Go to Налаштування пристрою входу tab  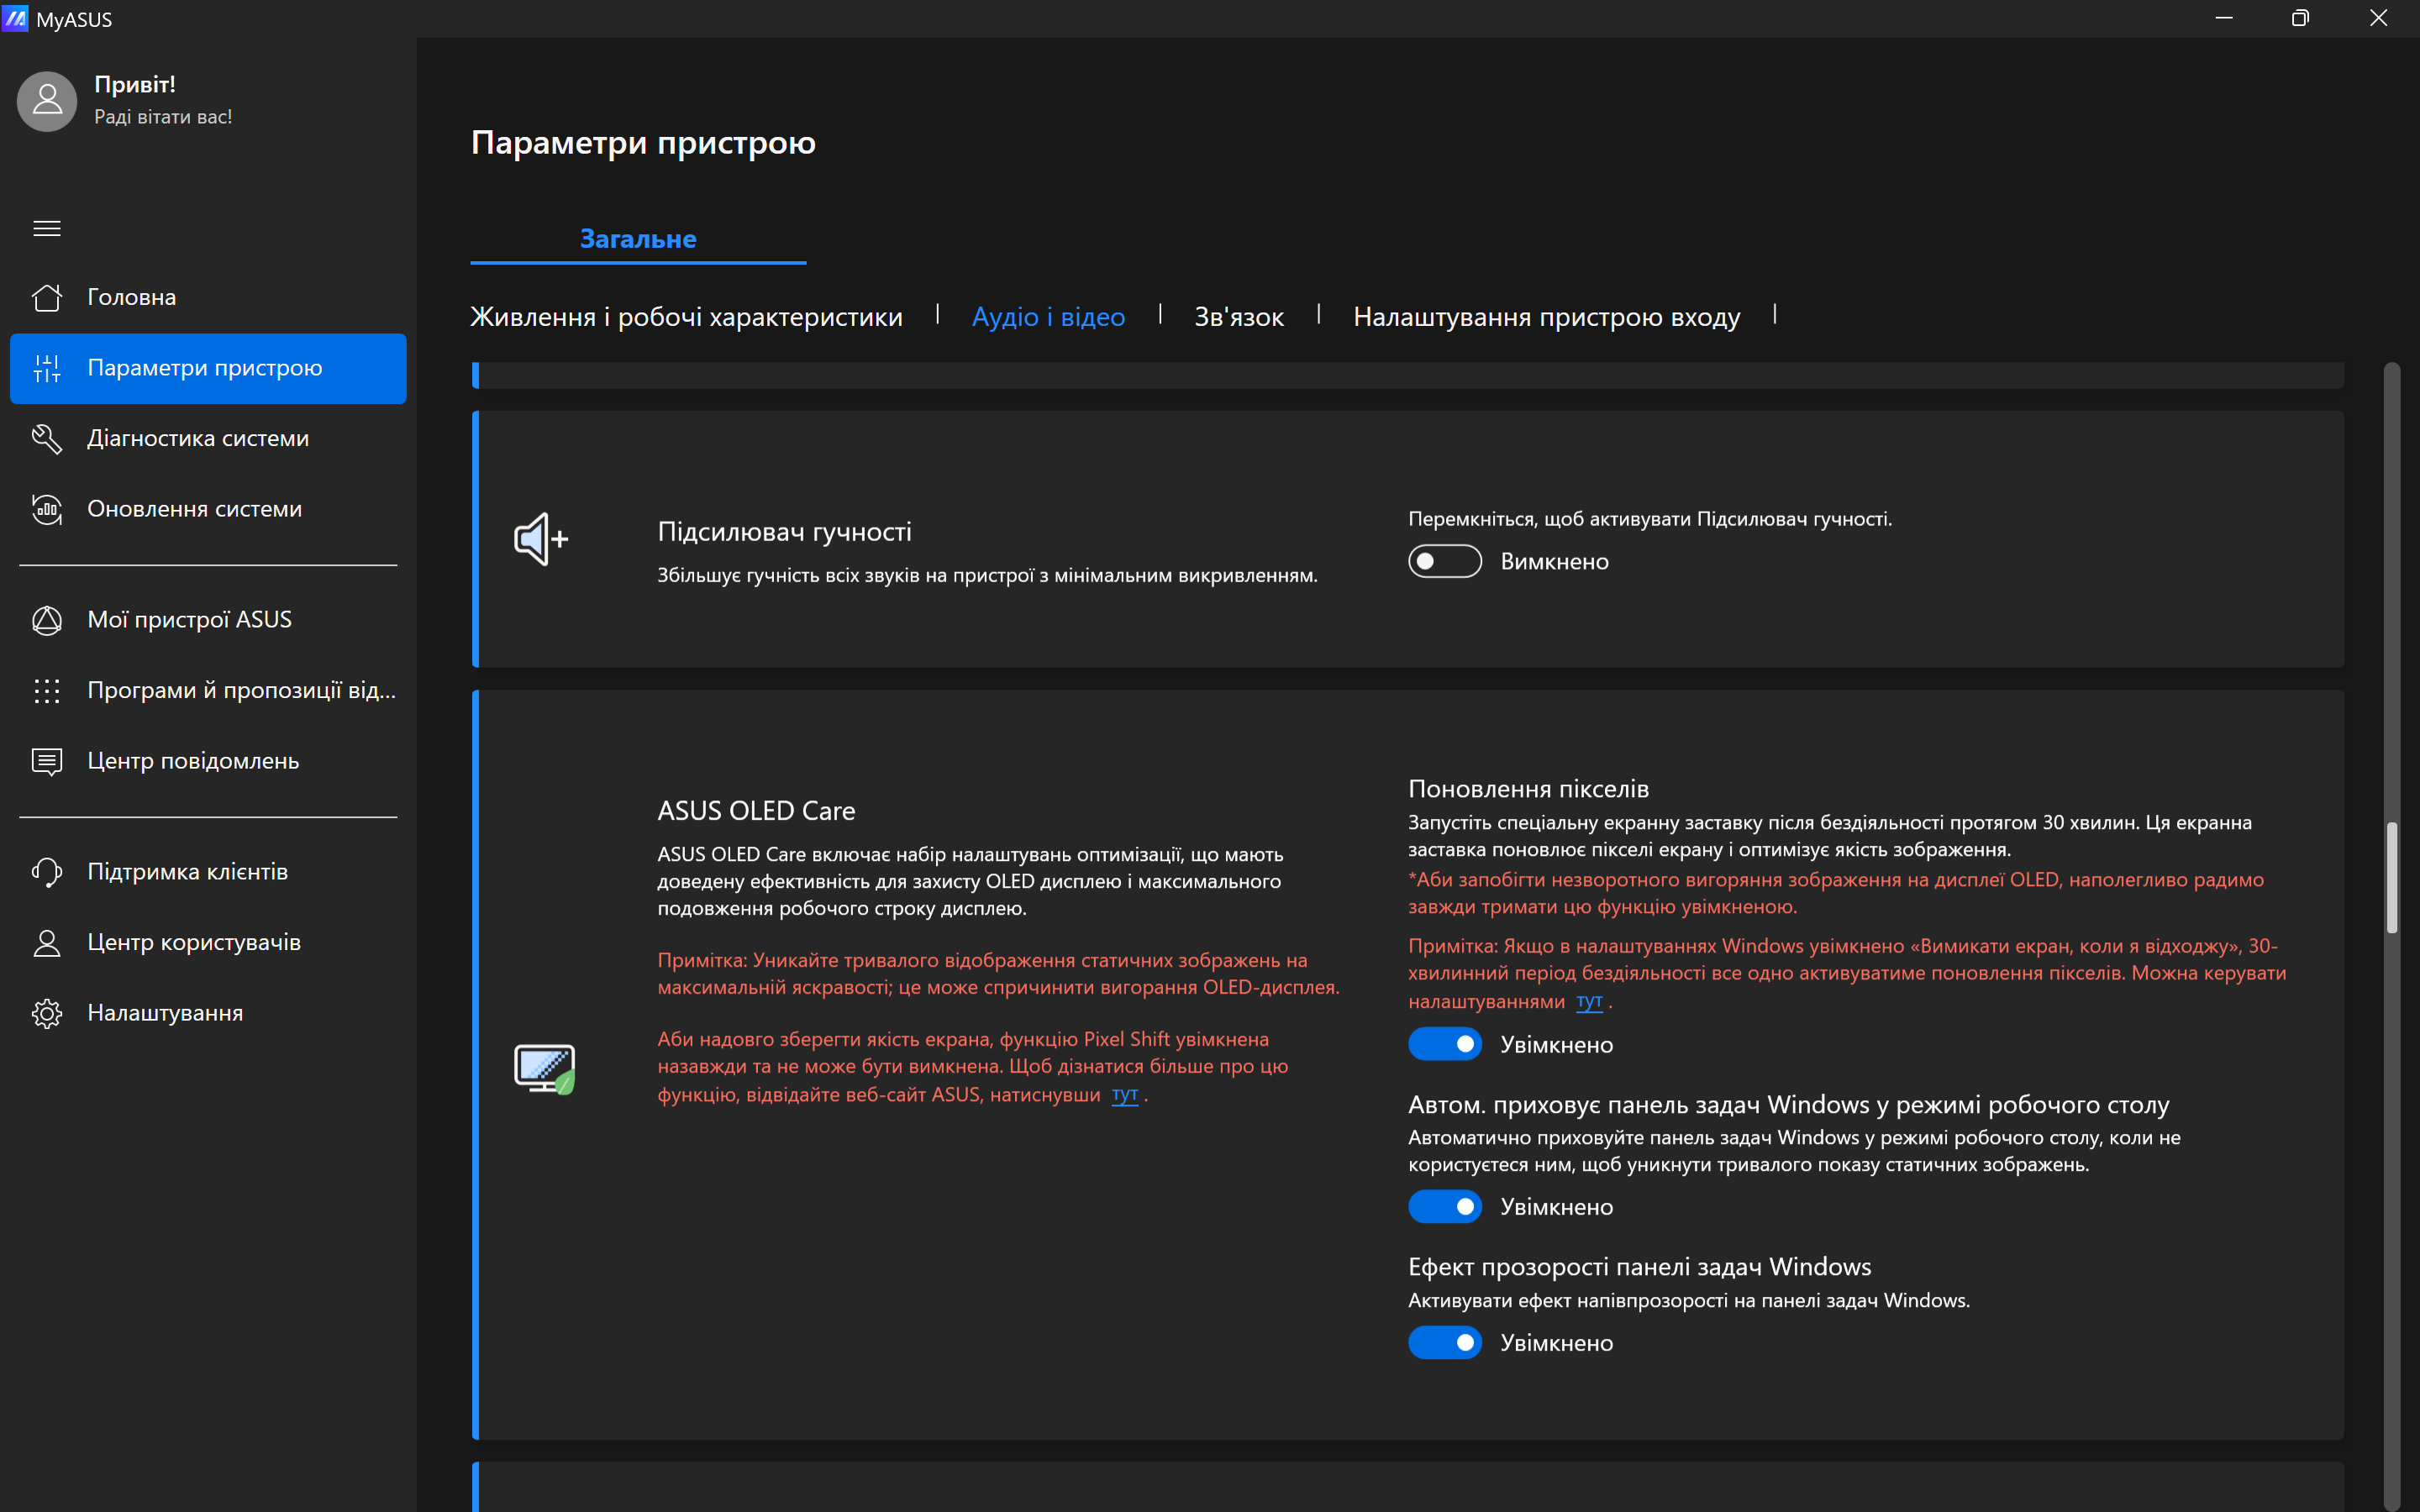tap(1546, 317)
